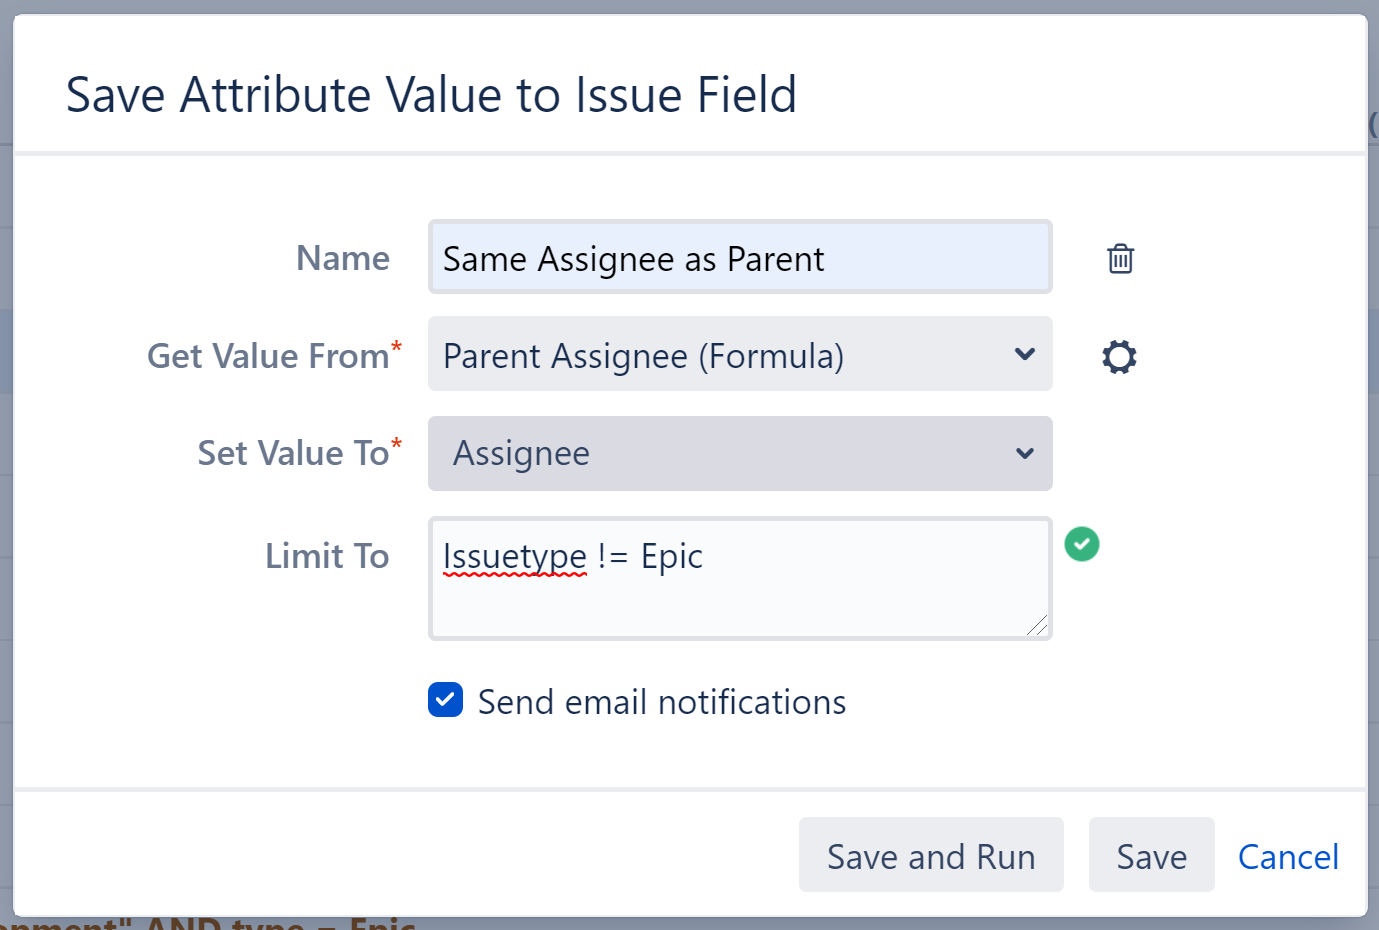This screenshot has width=1379, height=930.
Task: Cancel the dialog via Cancel link
Action: 1287,856
